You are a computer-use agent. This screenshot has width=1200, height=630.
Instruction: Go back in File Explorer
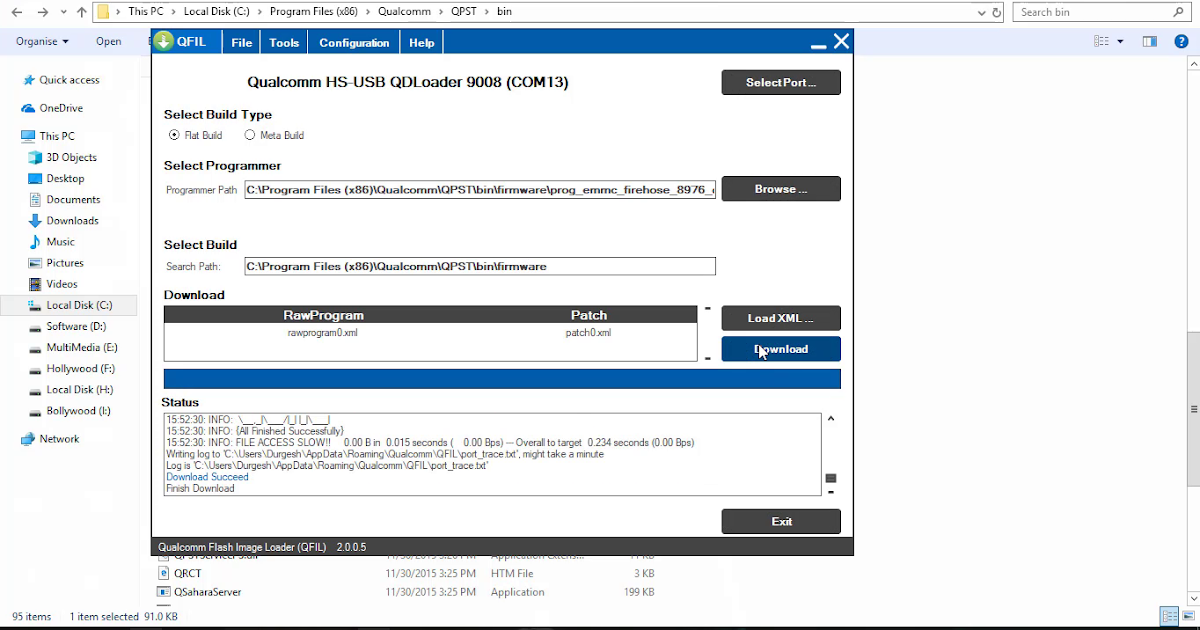coord(15,12)
